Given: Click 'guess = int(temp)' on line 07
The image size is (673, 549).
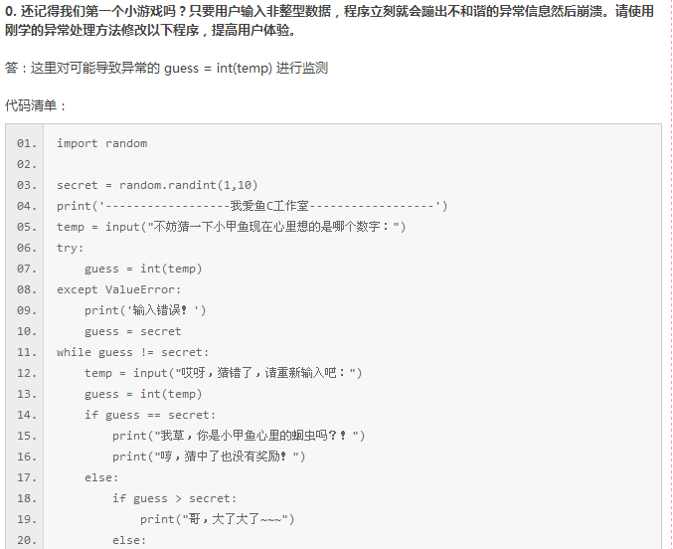Looking at the screenshot, I should pos(143,269).
